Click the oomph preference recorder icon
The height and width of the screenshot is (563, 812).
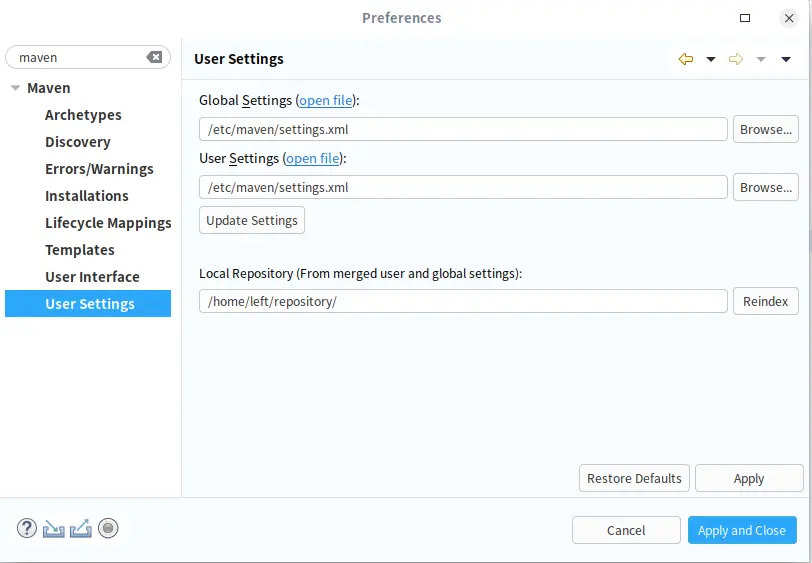(108, 529)
